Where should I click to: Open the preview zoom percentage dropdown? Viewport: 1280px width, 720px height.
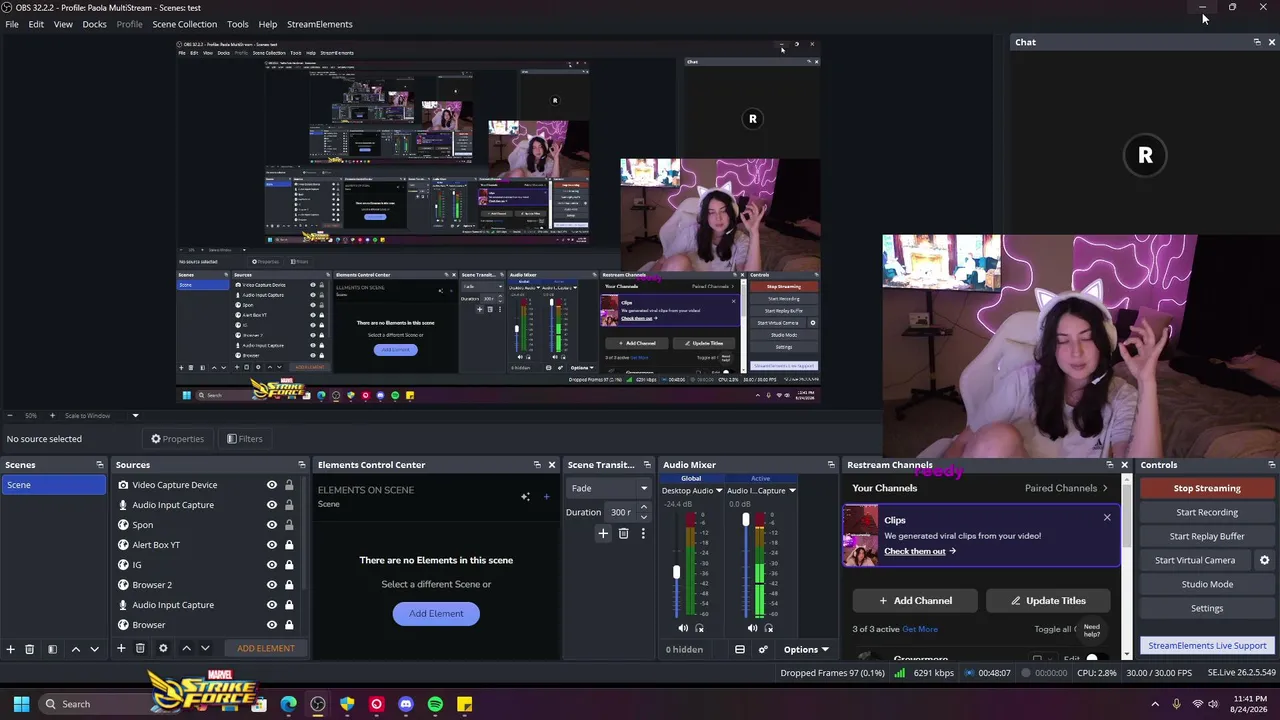point(135,416)
